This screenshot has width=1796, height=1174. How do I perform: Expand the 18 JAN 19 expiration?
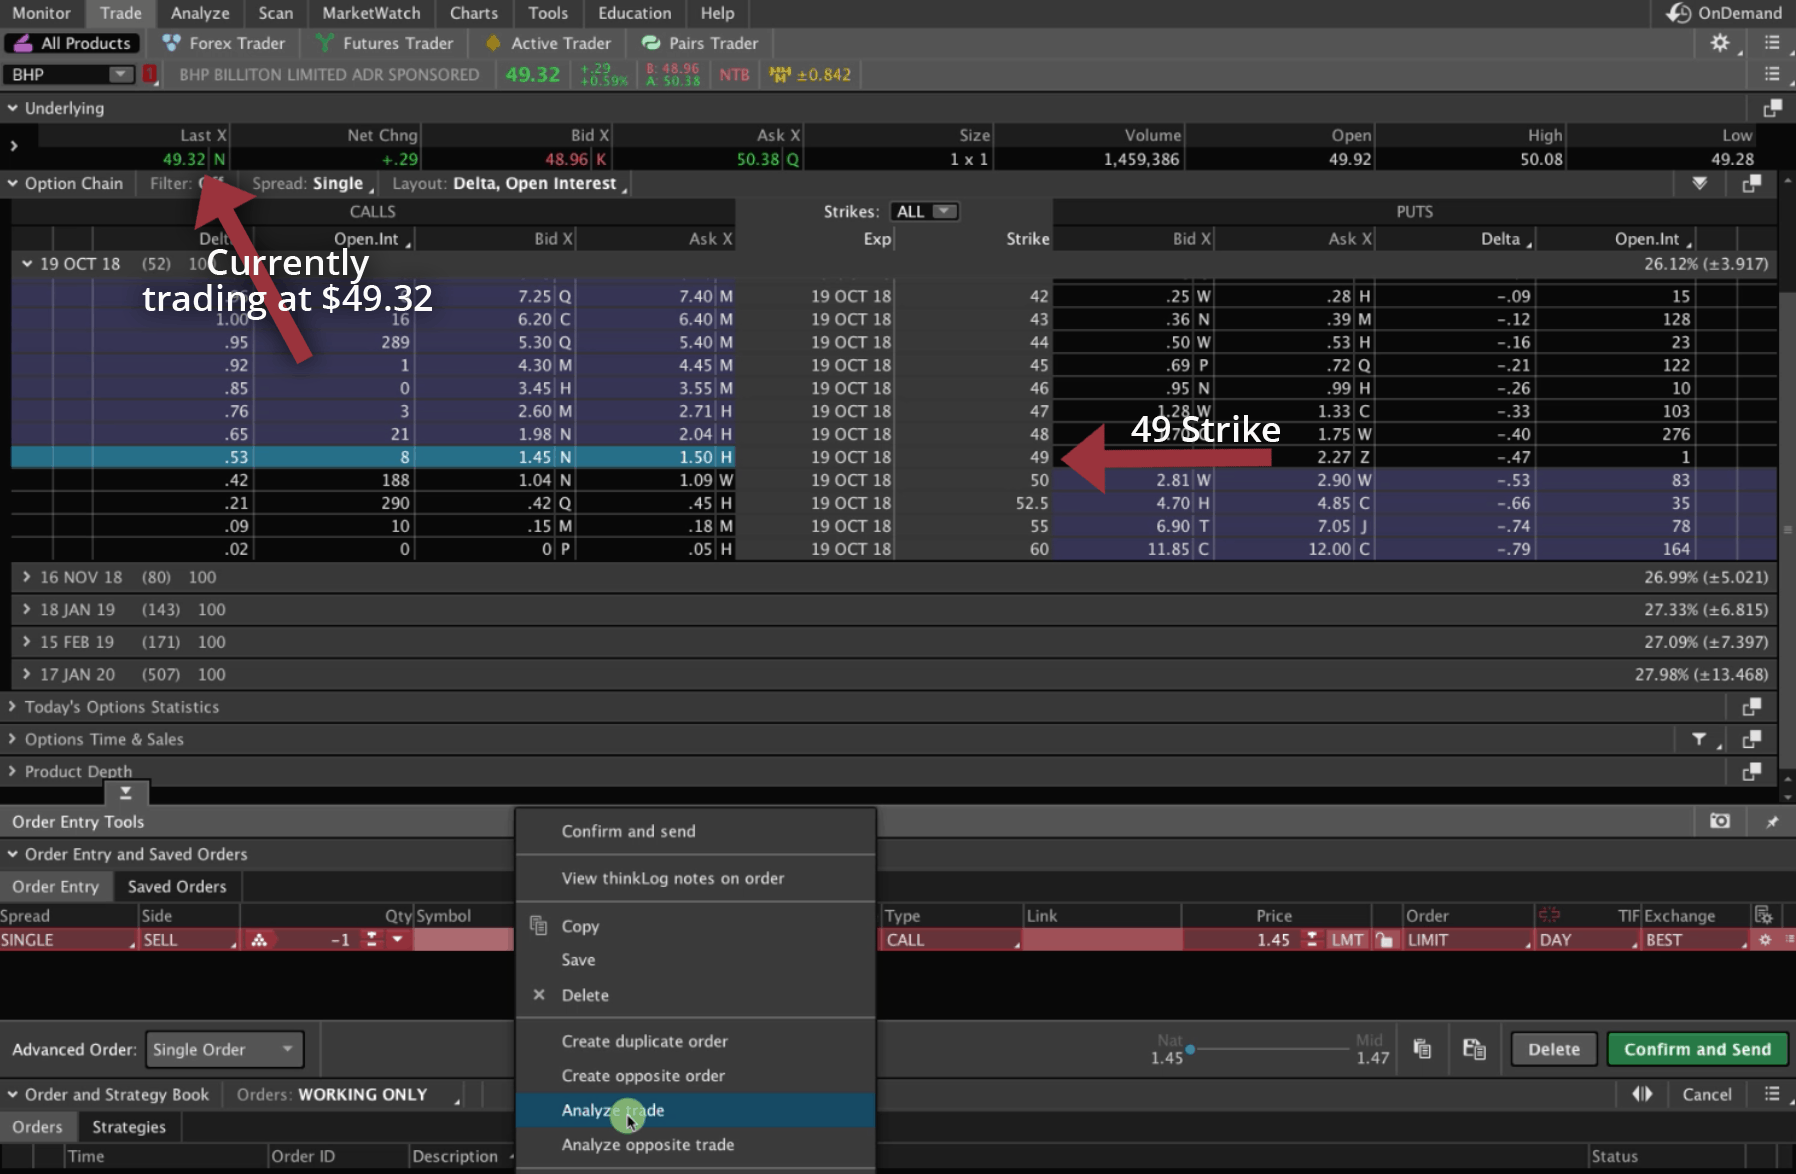[27, 610]
